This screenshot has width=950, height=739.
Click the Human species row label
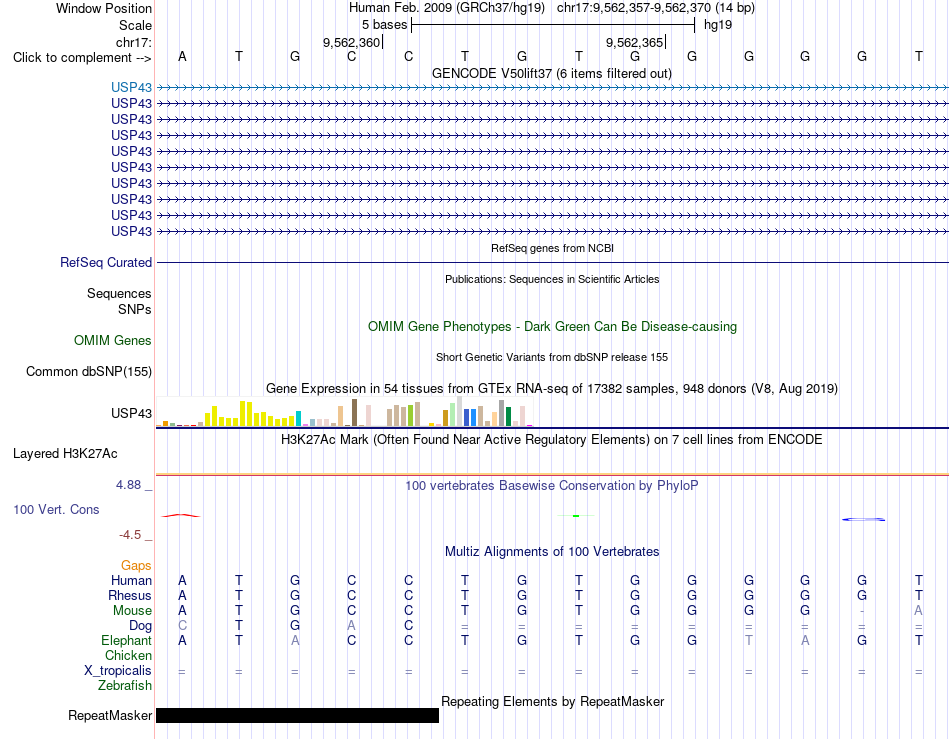[131, 580]
